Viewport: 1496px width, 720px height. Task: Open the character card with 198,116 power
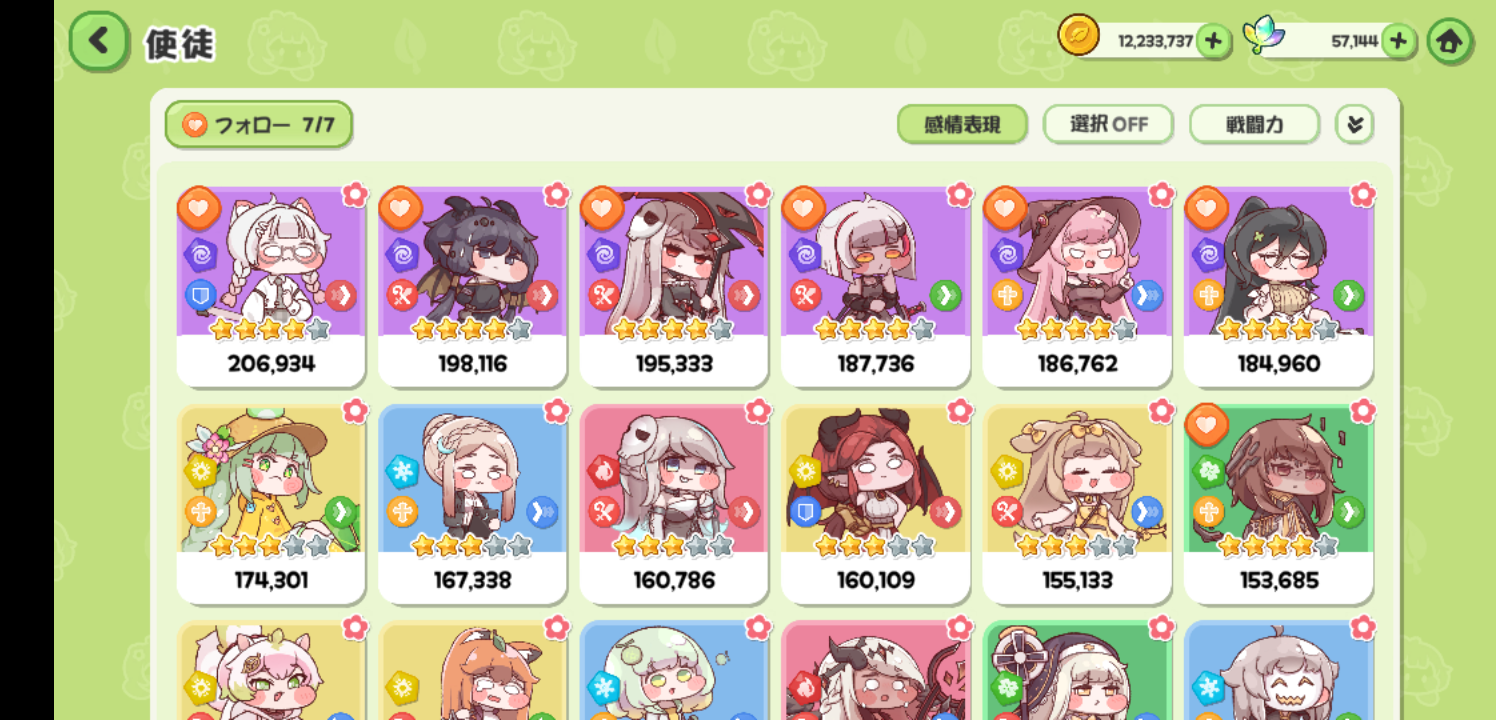[472, 287]
